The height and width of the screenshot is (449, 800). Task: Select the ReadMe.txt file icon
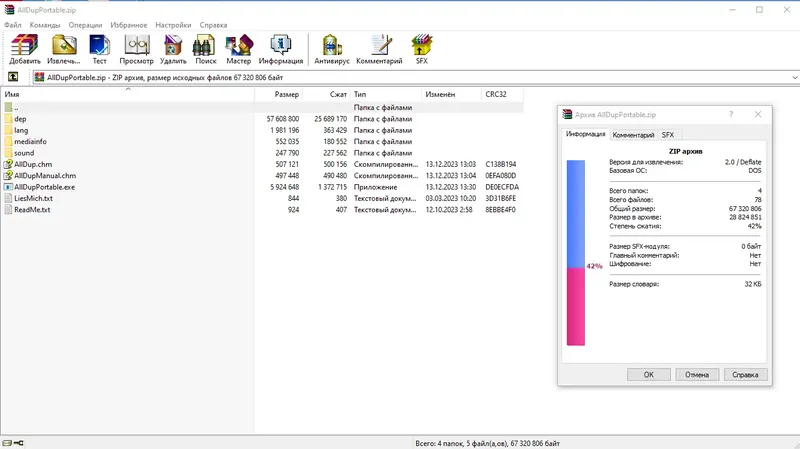(9, 209)
